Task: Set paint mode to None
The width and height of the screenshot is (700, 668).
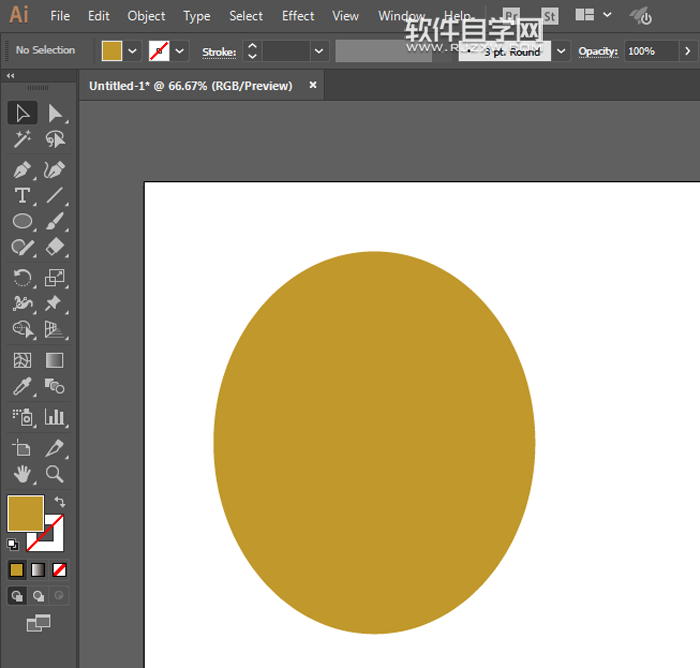Action: pos(59,570)
